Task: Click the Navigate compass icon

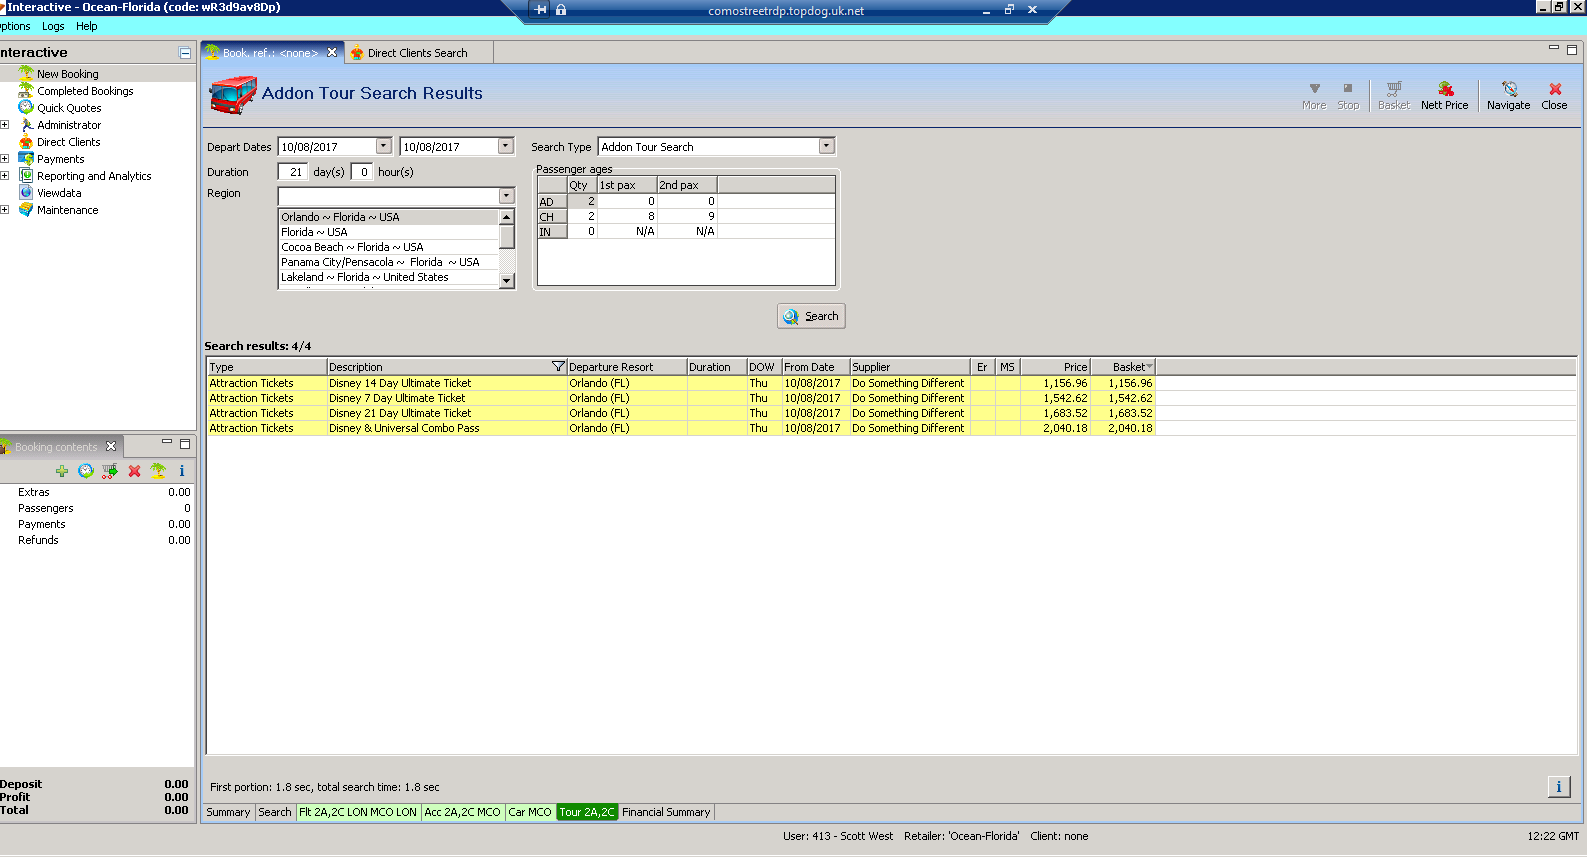Action: click(1509, 89)
